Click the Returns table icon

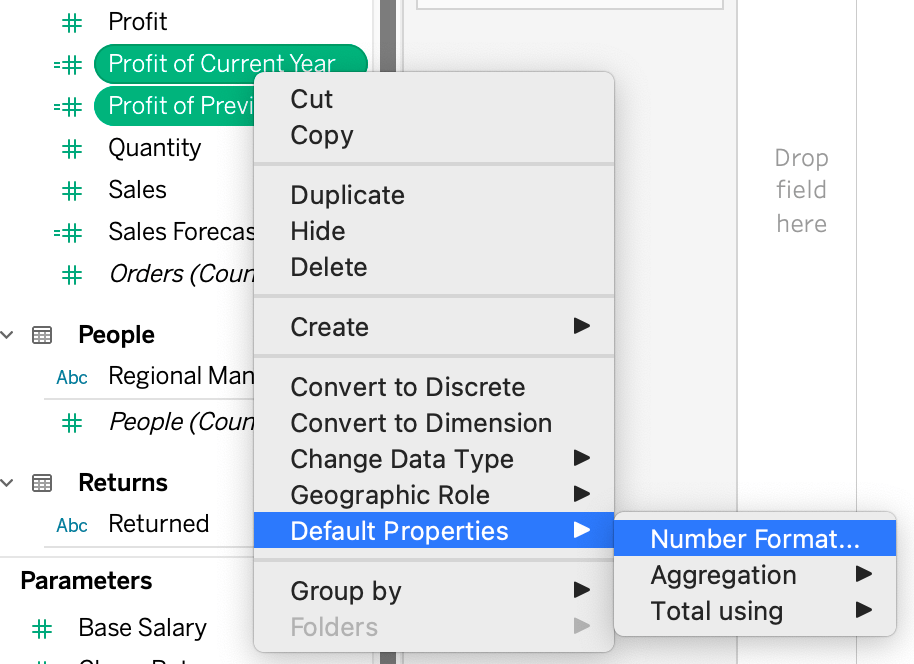[x=42, y=483]
